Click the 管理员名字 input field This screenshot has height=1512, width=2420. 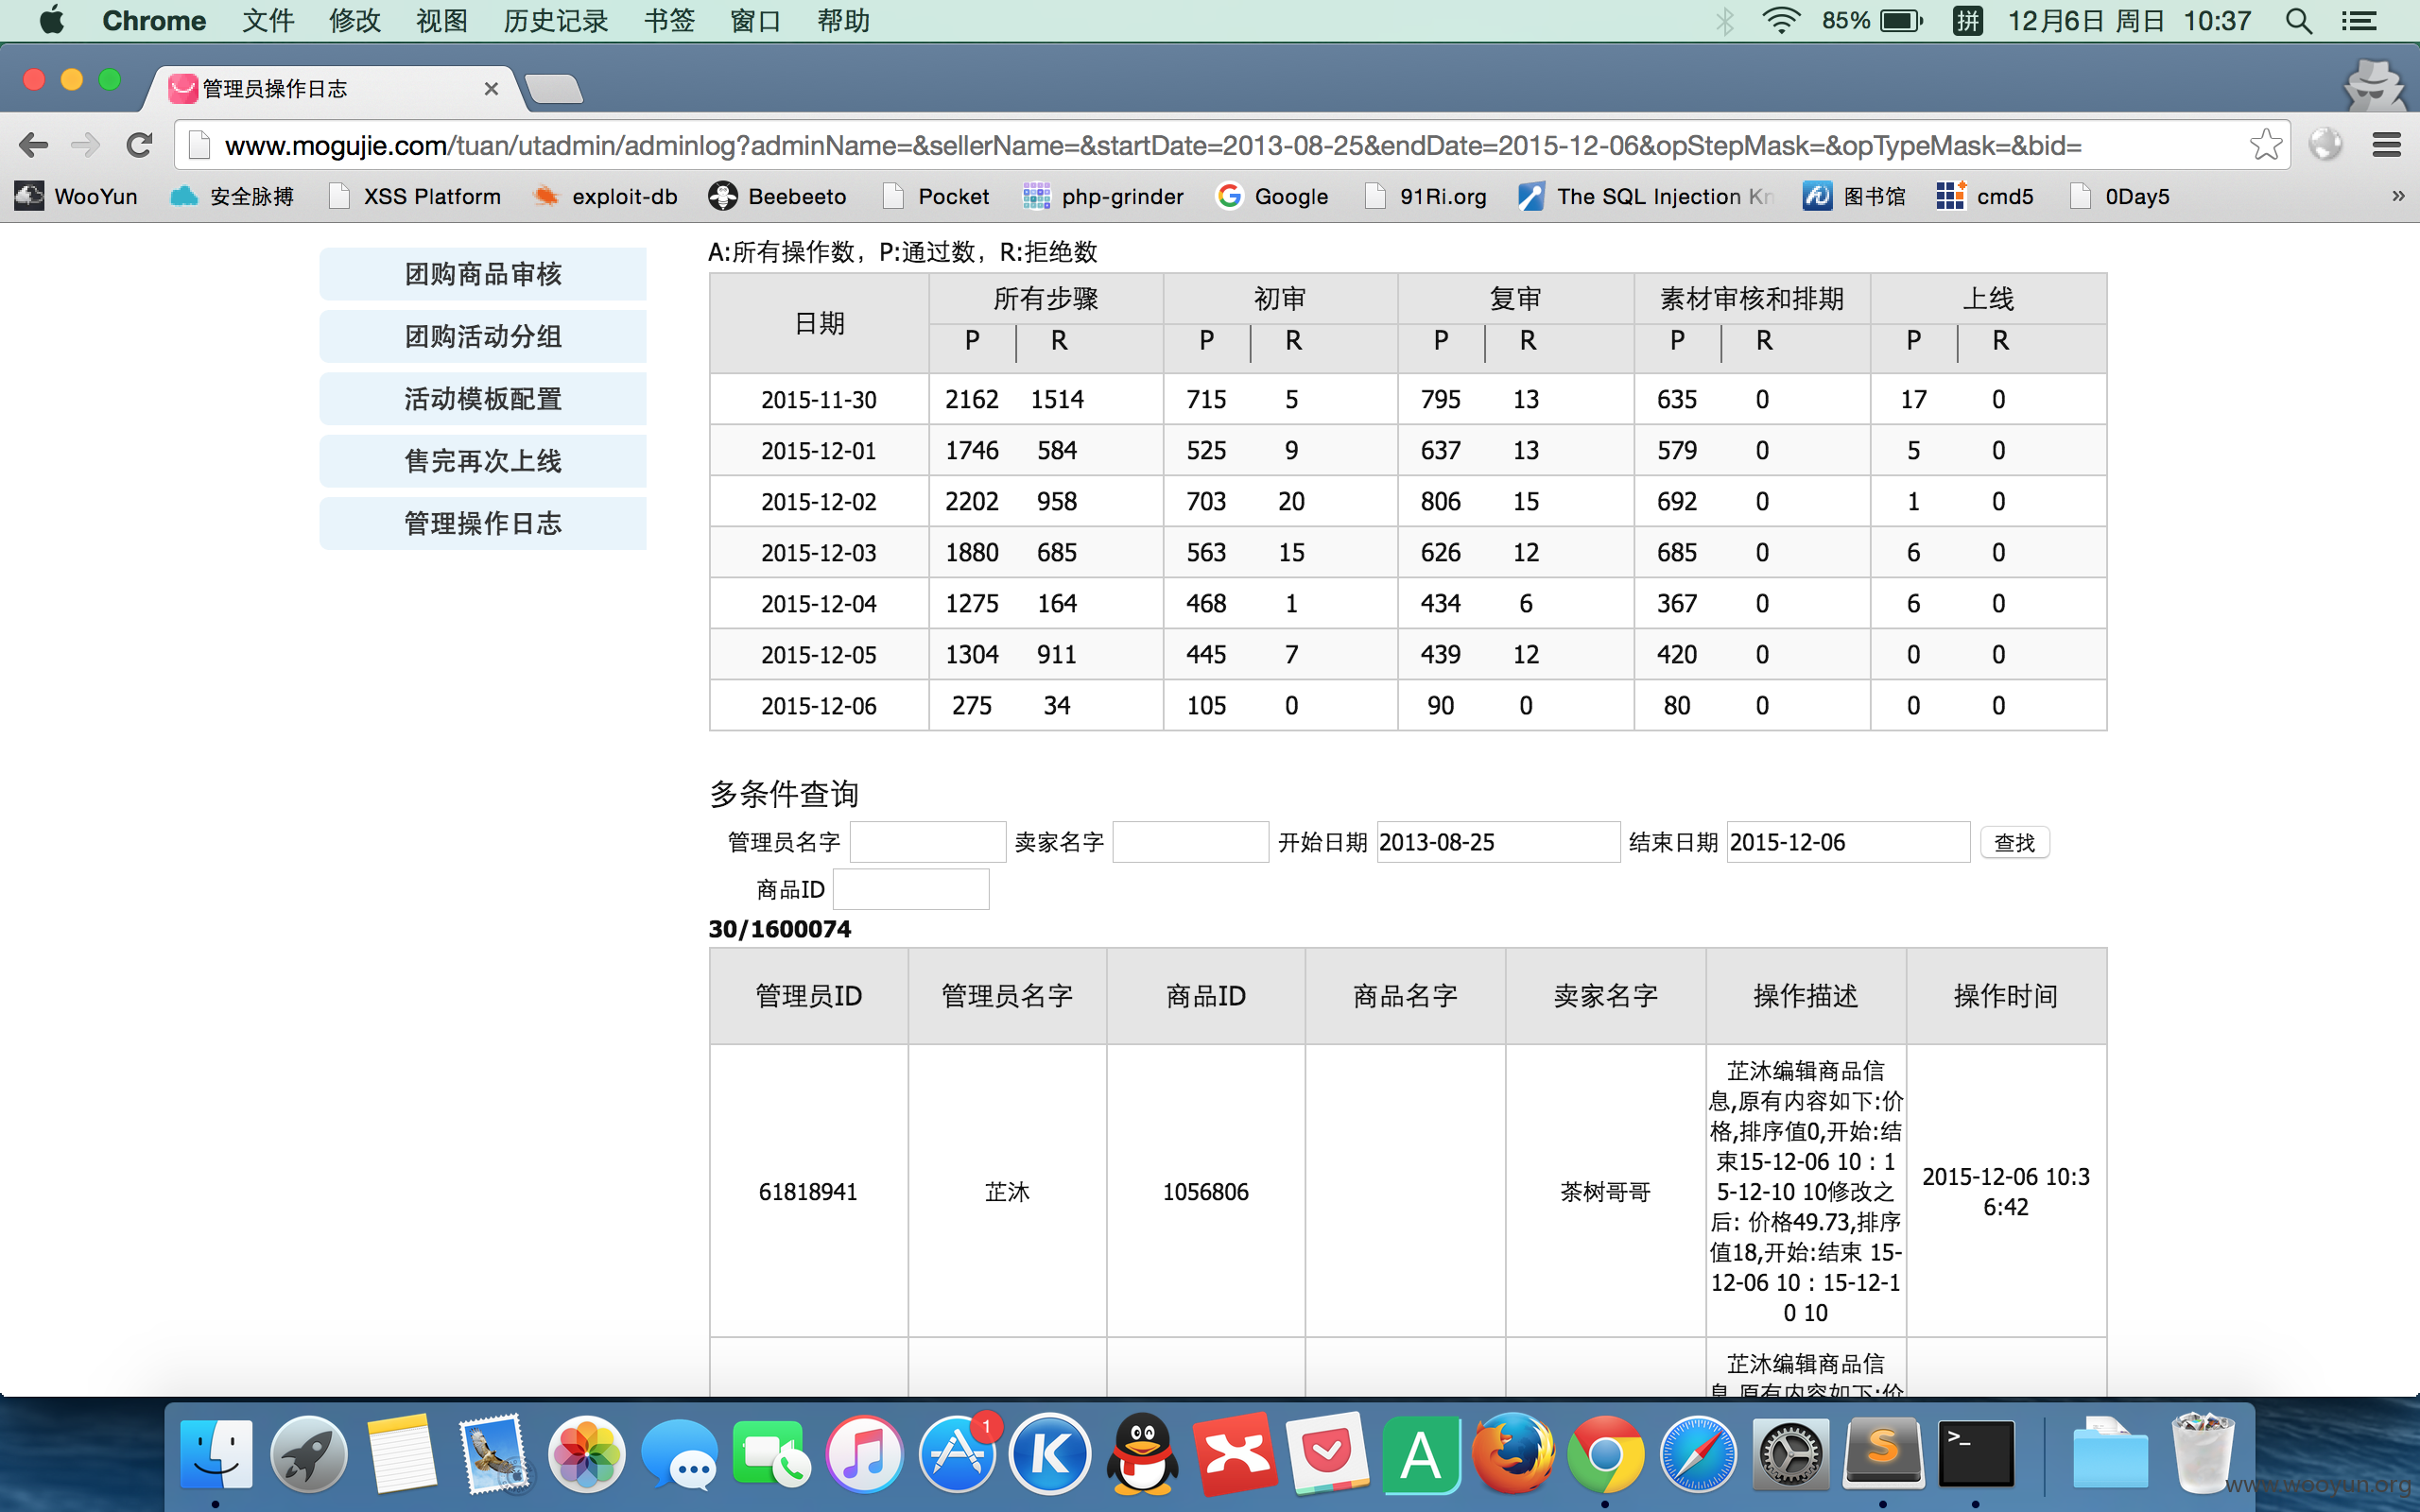click(x=928, y=842)
